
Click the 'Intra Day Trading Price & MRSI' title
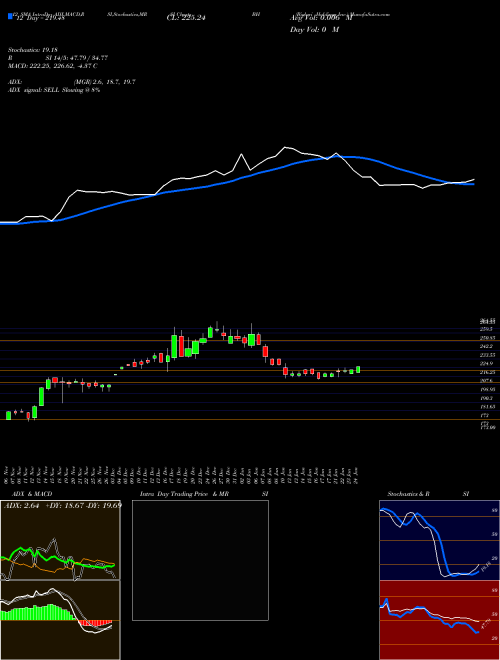tap(204, 494)
